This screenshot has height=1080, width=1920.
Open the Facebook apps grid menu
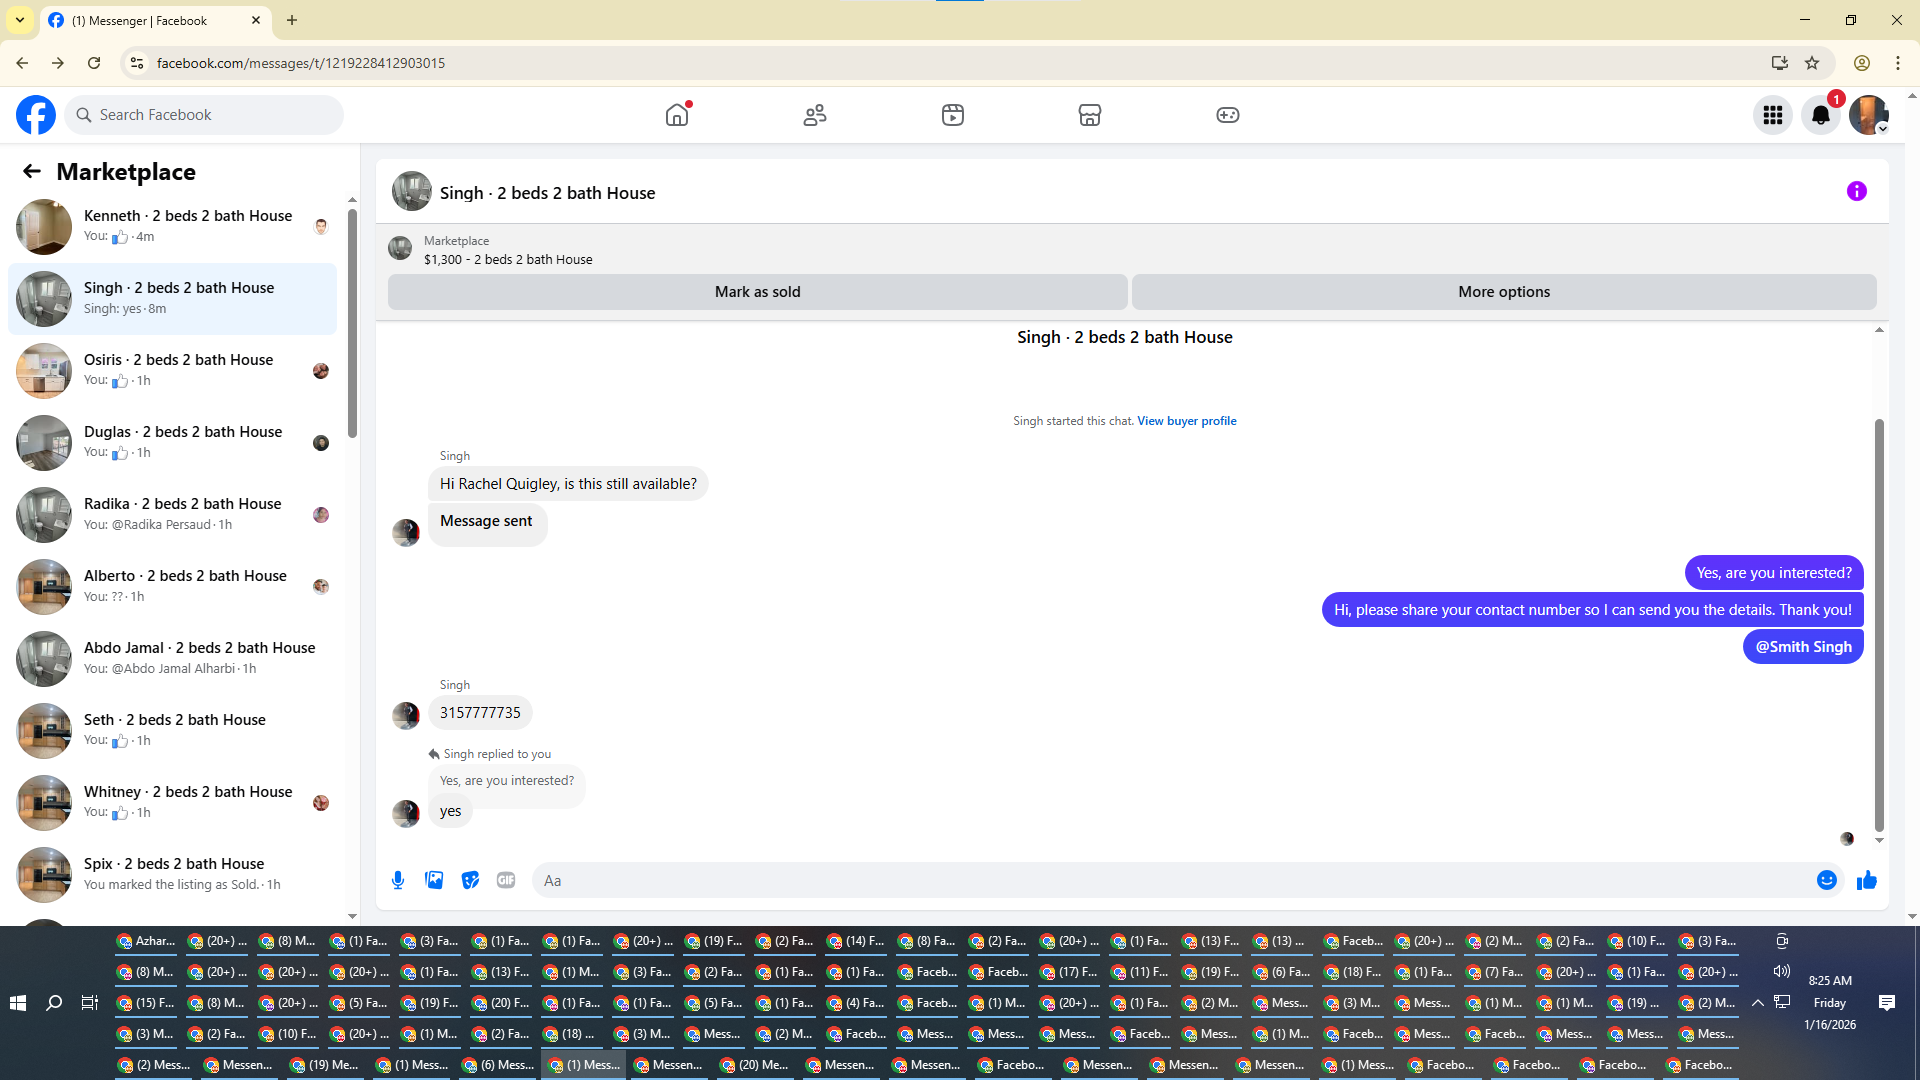pos(1772,115)
